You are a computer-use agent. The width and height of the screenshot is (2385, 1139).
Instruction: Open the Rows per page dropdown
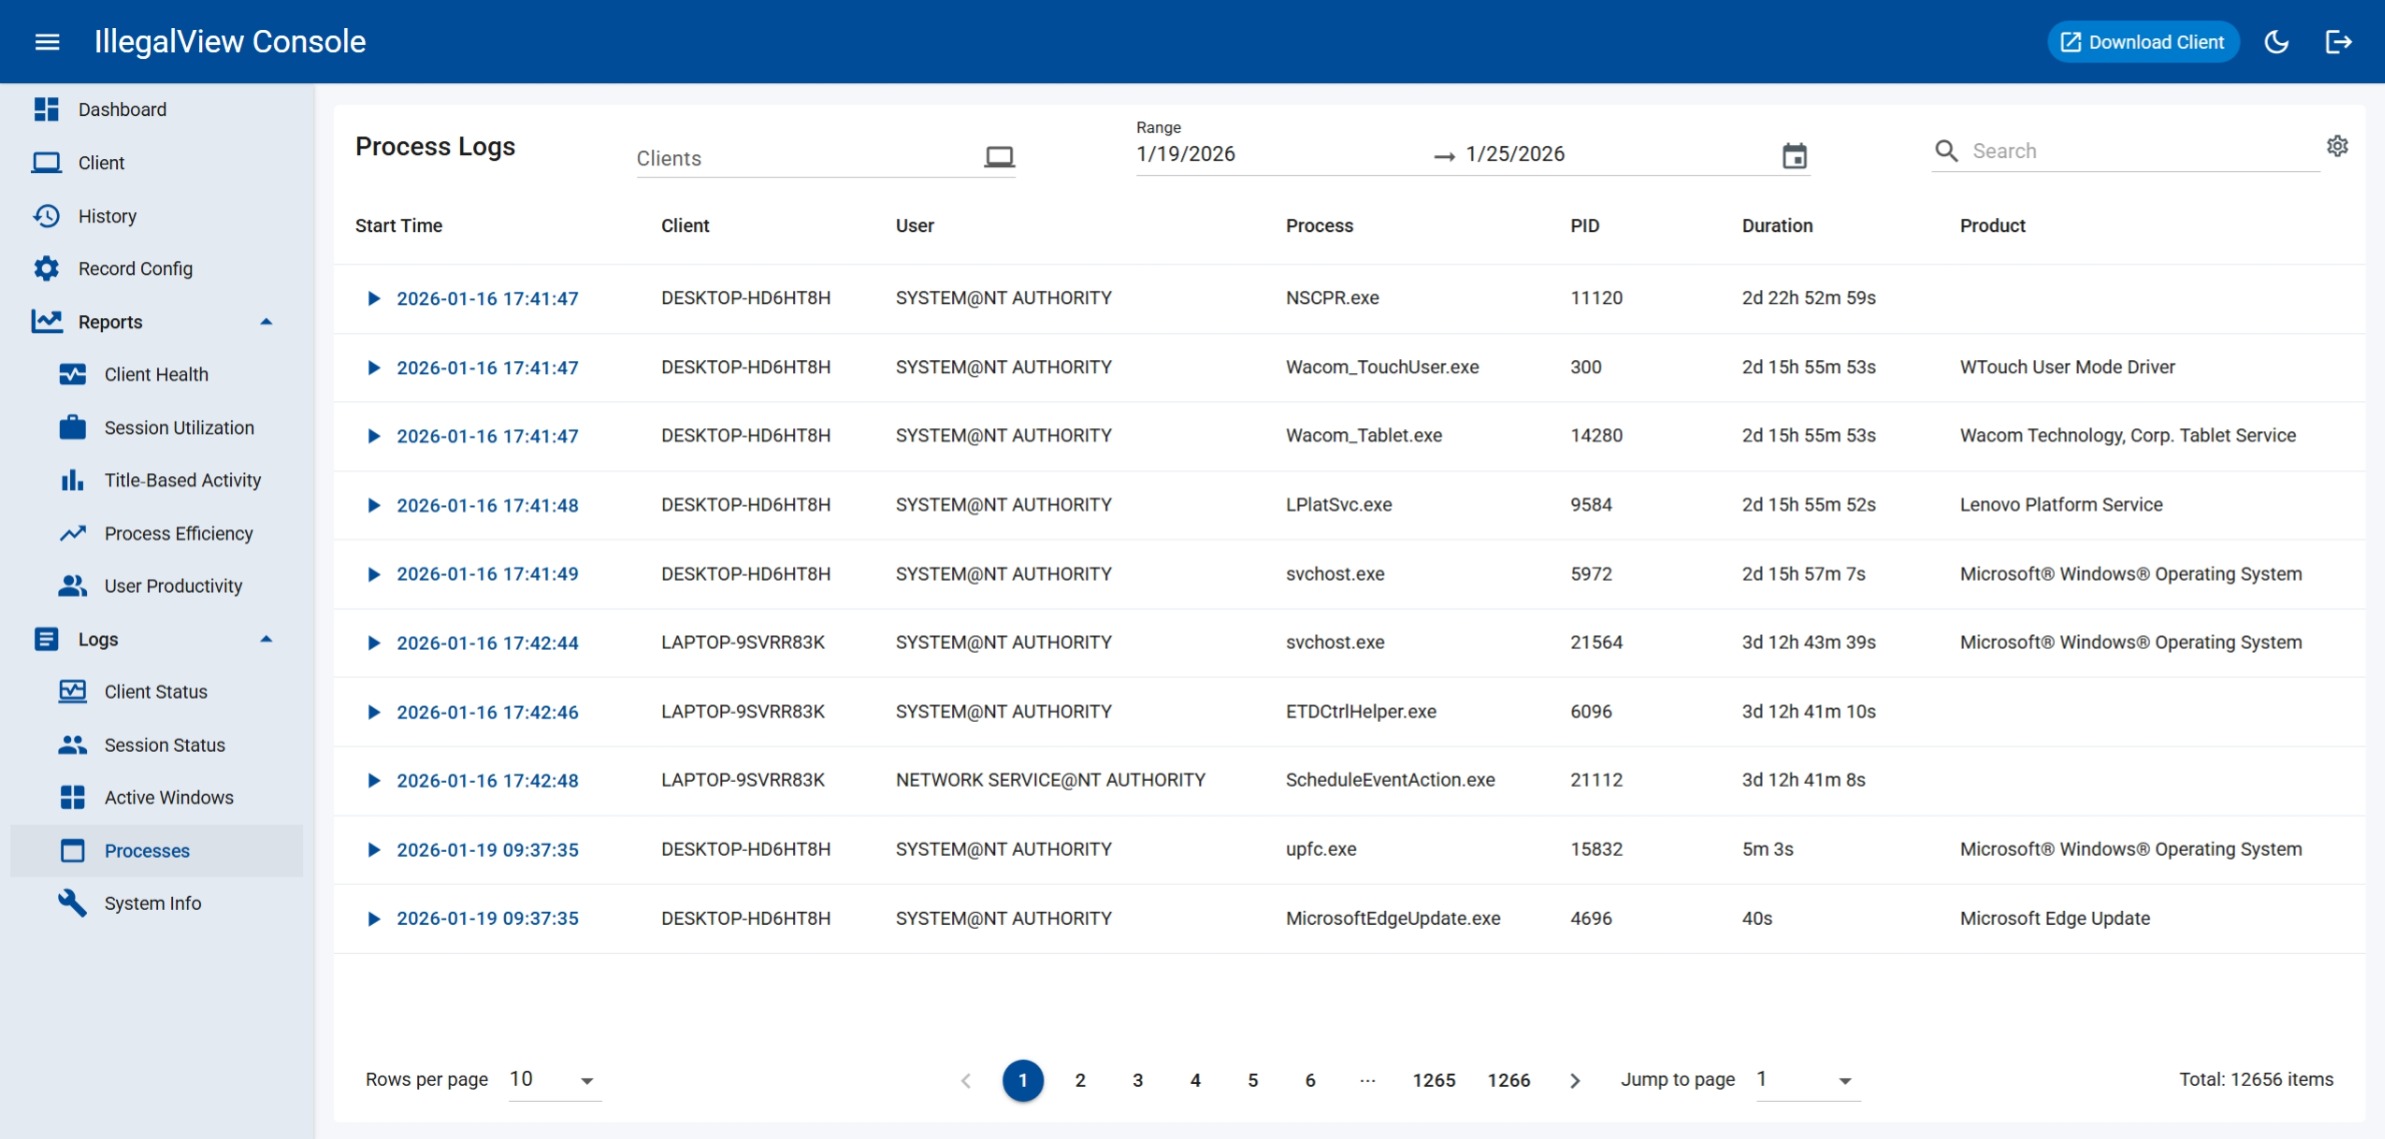[554, 1080]
